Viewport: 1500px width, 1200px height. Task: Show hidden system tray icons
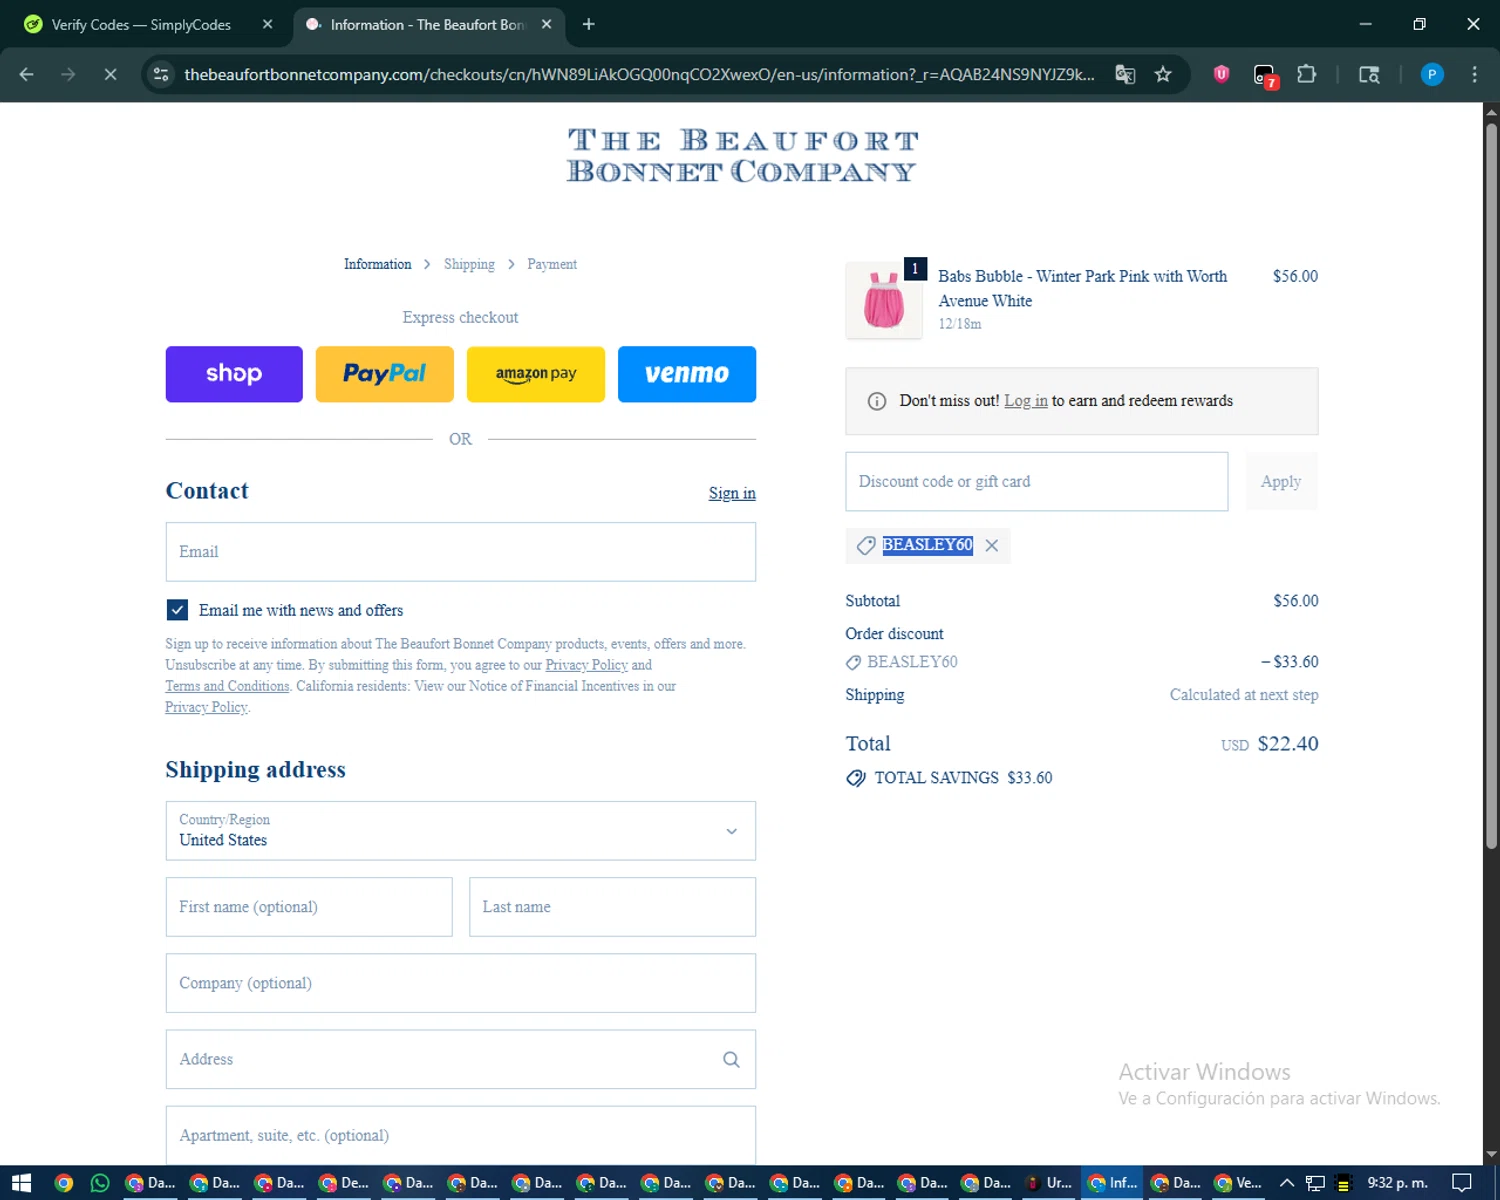tap(1287, 1183)
